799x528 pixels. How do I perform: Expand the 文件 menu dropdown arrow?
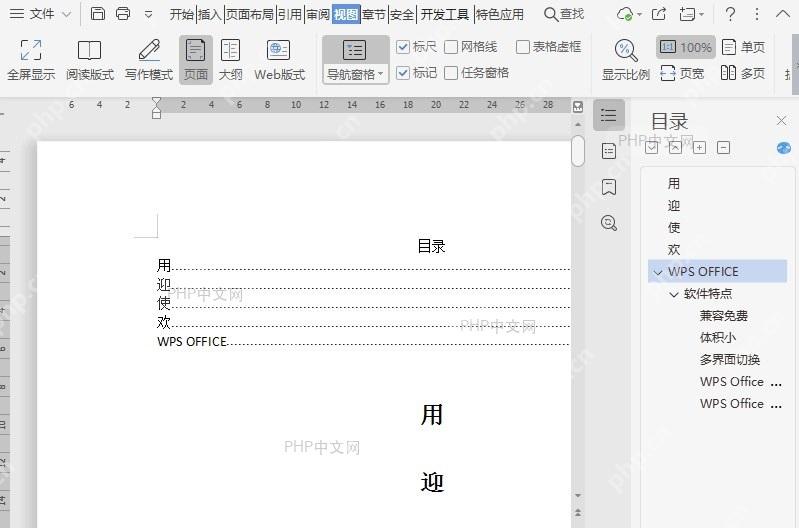point(66,14)
